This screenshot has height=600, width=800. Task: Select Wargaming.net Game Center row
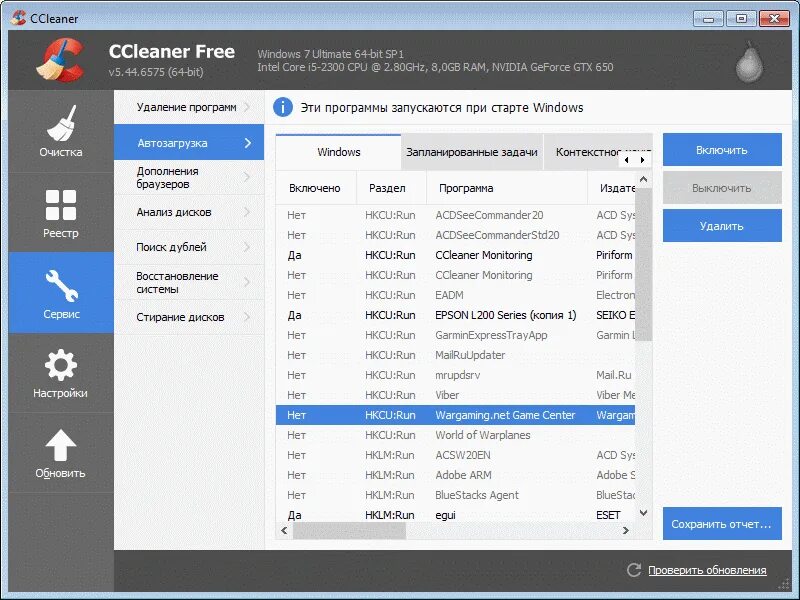point(456,415)
